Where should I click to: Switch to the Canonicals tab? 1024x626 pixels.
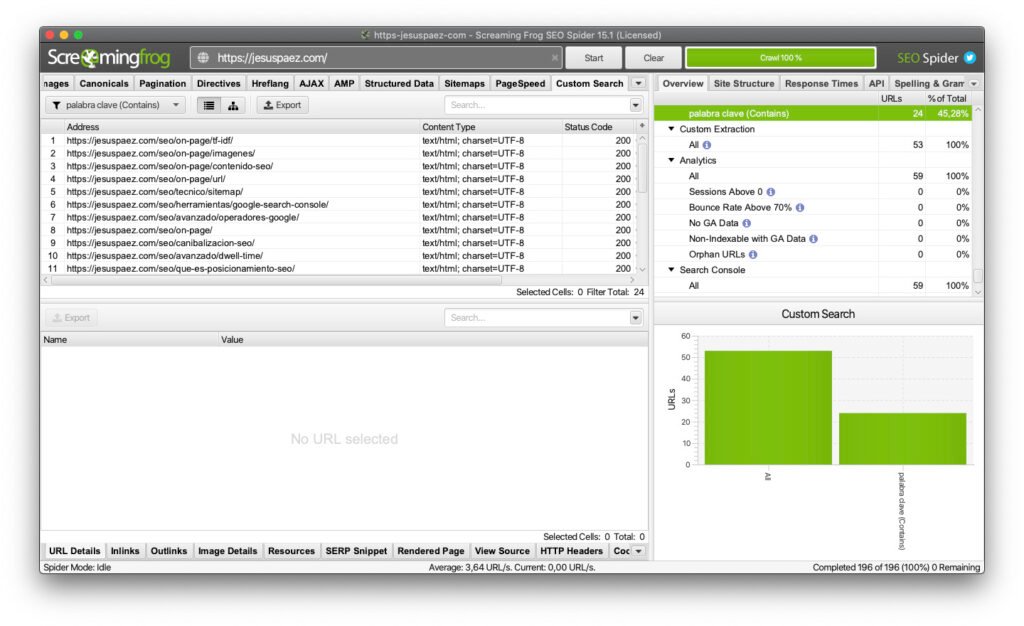tap(104, 84)
